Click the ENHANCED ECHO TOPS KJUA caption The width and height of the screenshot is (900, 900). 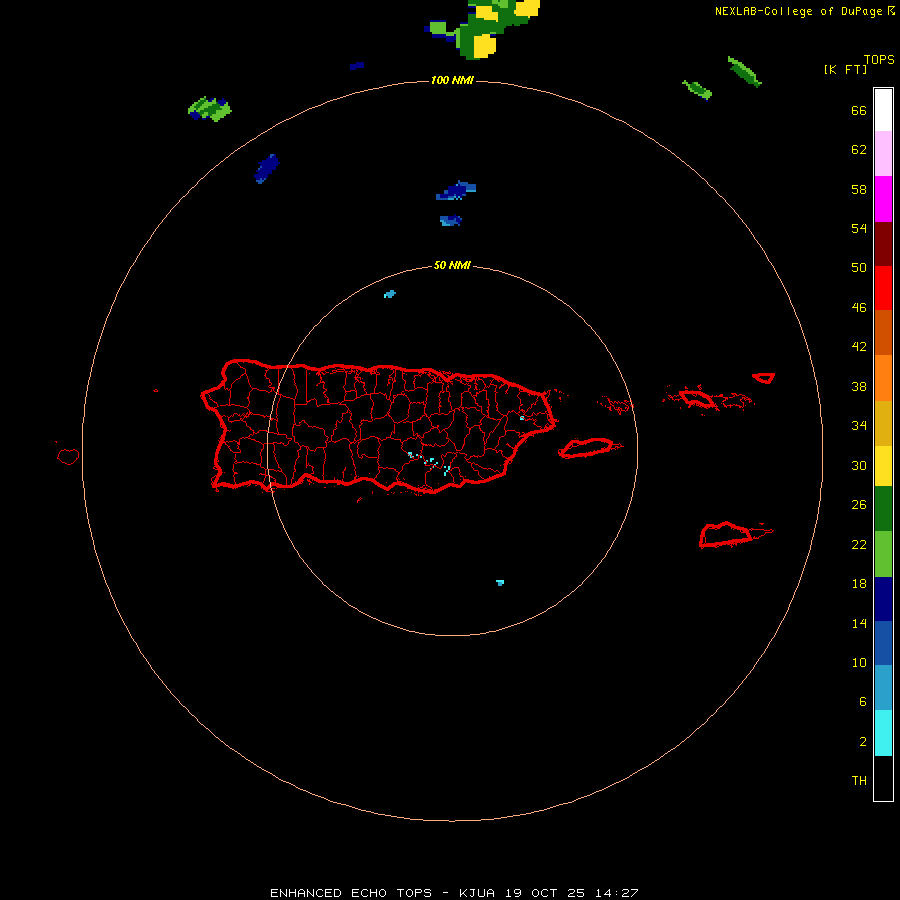[454, 893]
